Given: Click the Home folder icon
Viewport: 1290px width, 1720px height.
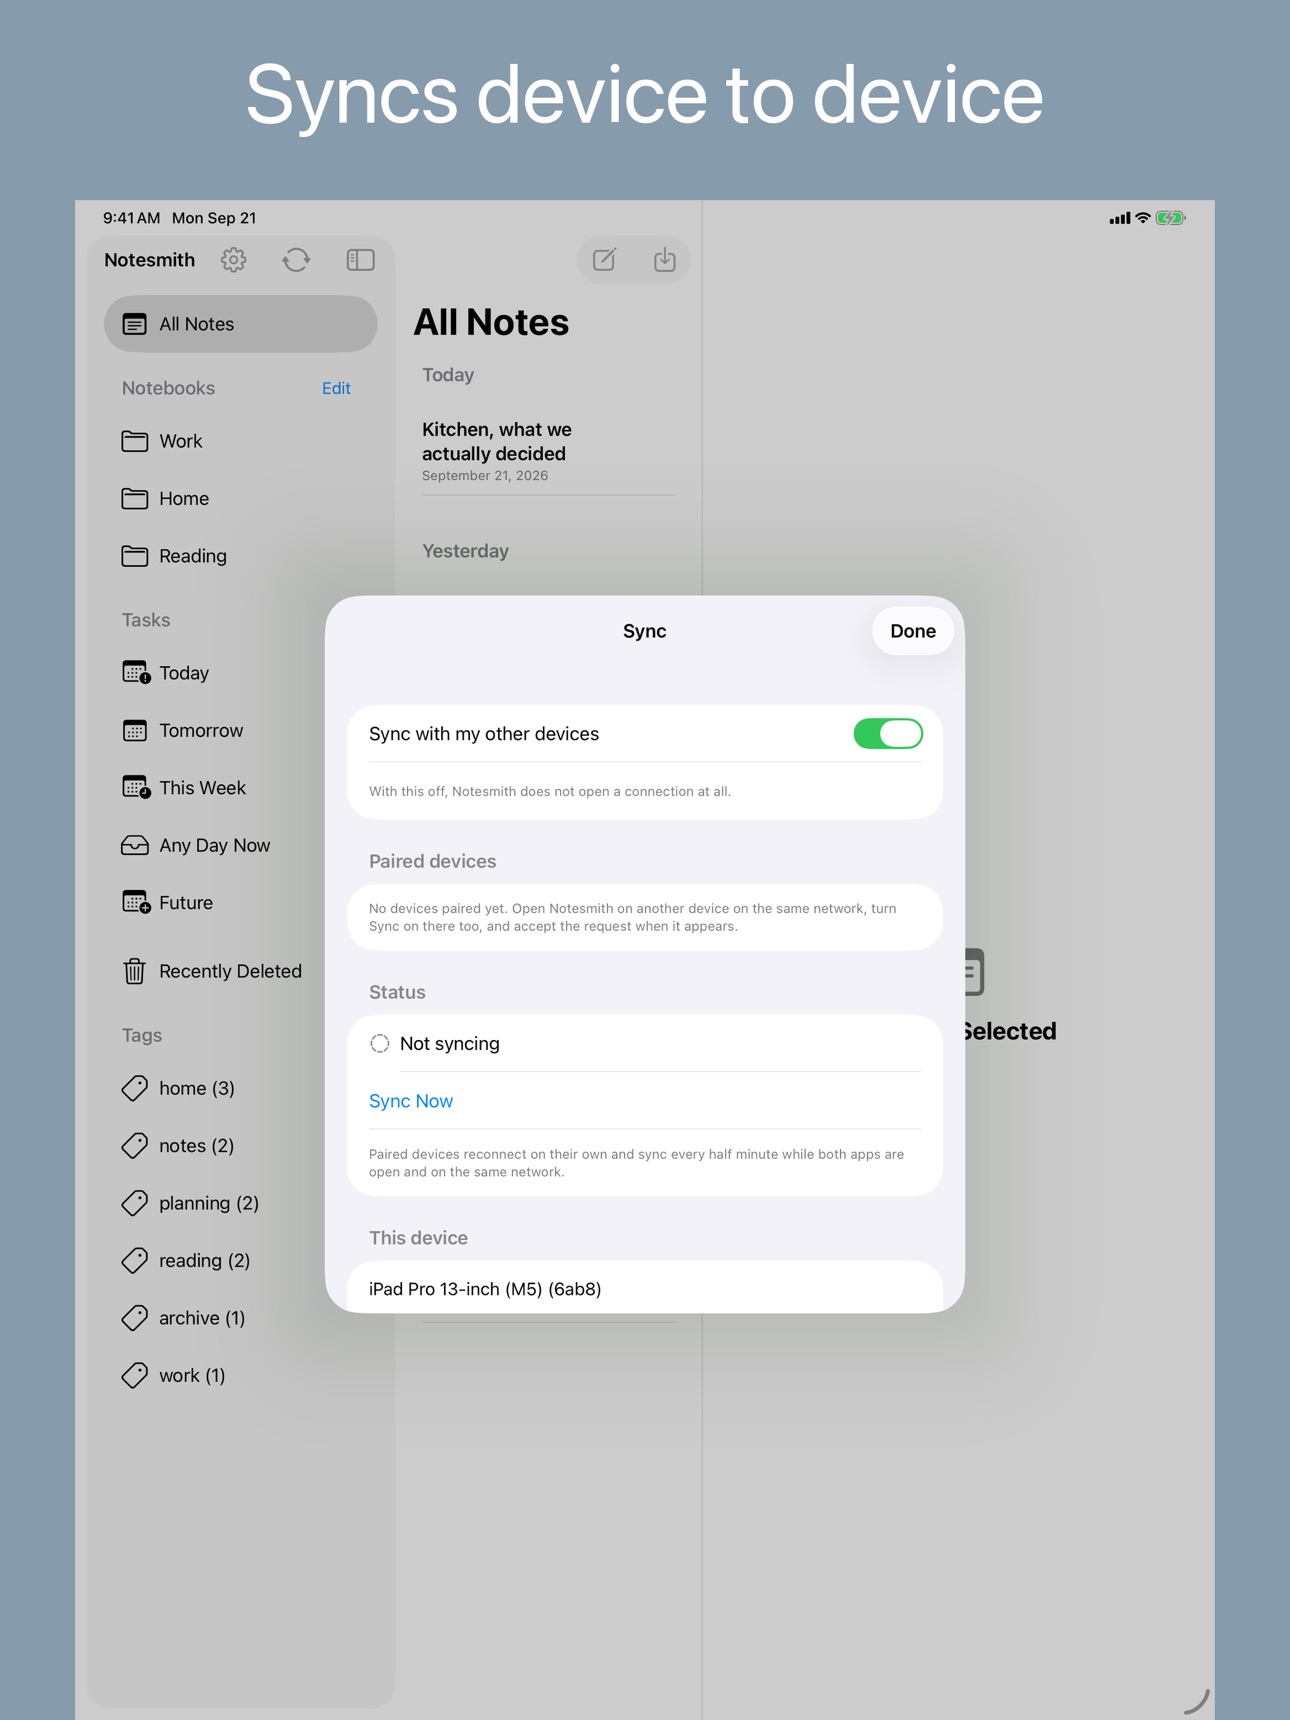Looking at the screenshot, I should 134,498.
